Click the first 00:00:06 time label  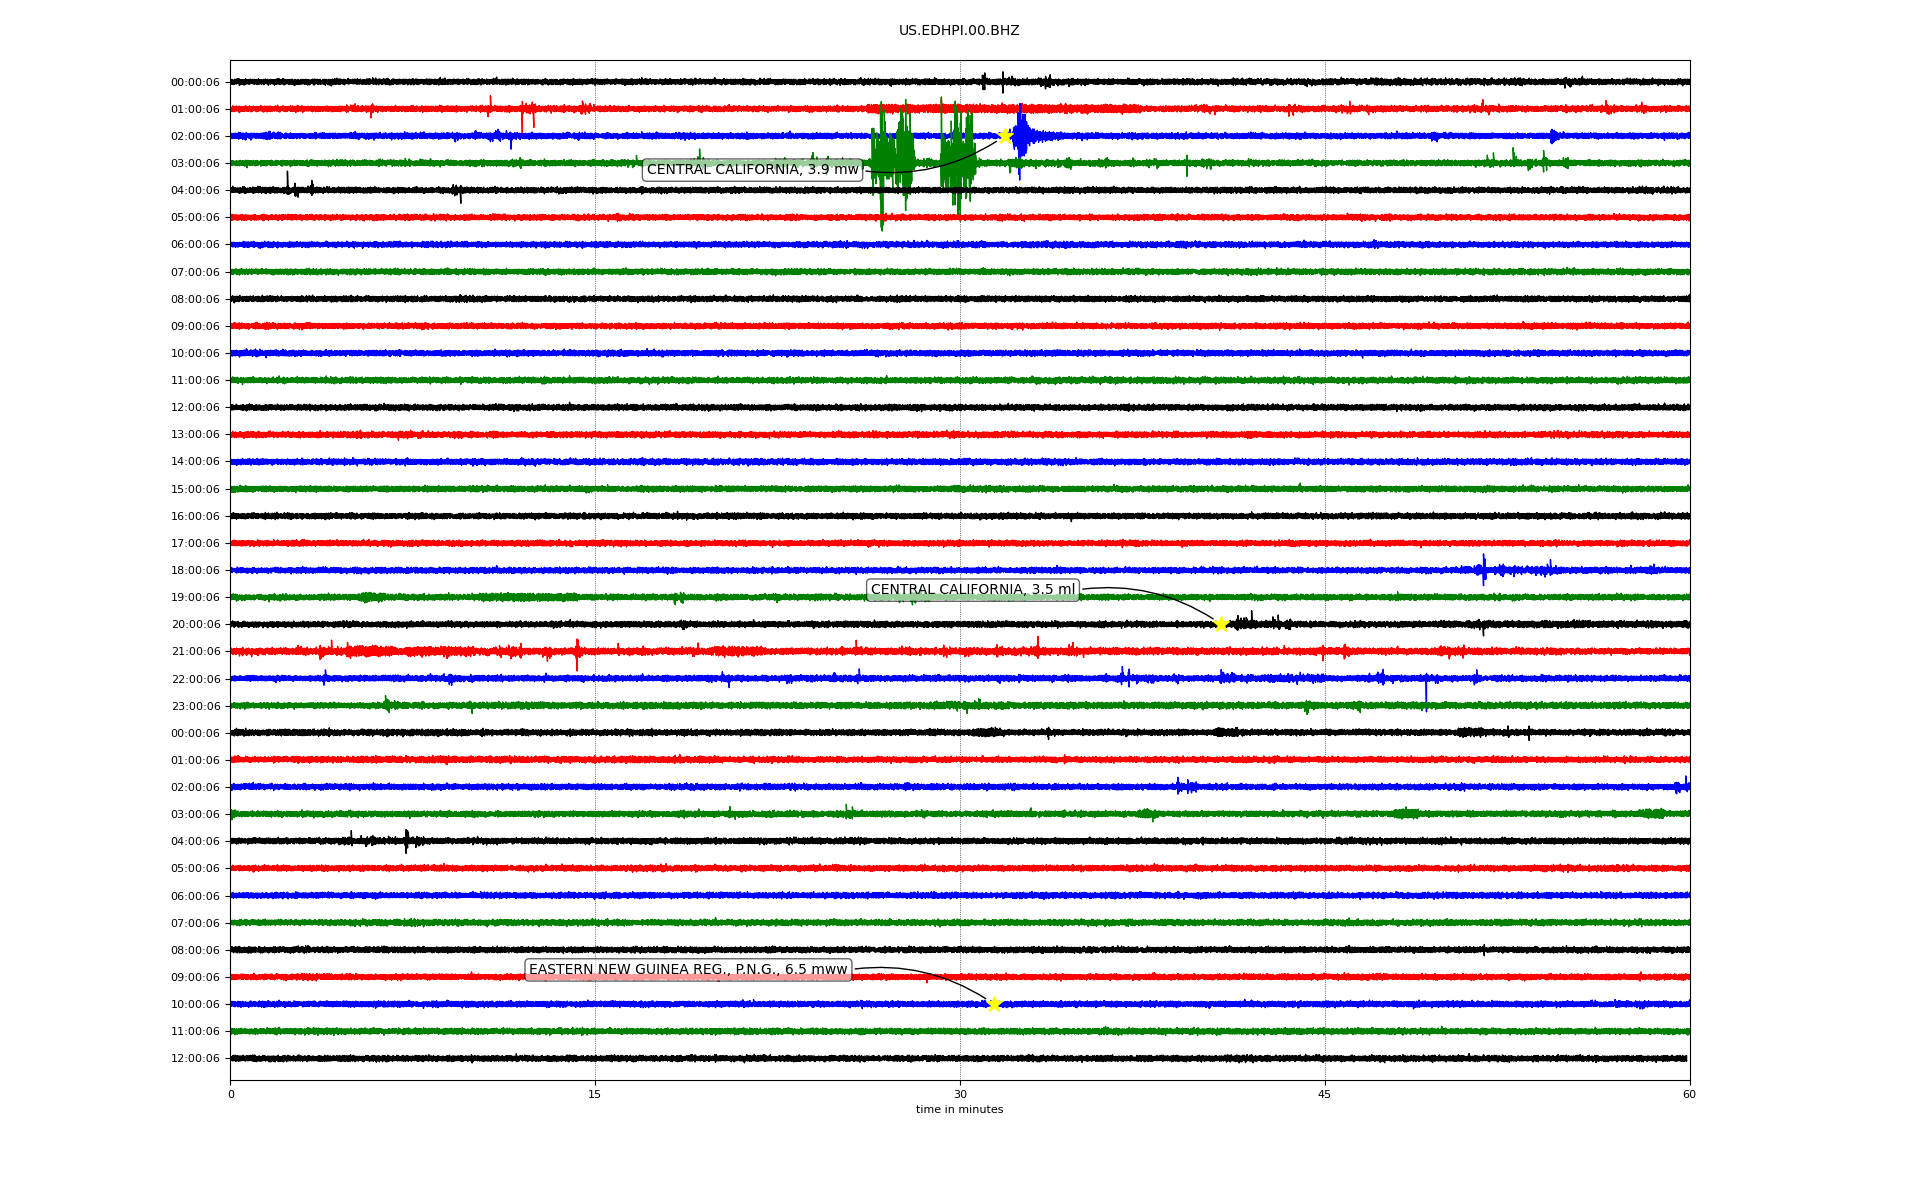[x=195, y=82]
